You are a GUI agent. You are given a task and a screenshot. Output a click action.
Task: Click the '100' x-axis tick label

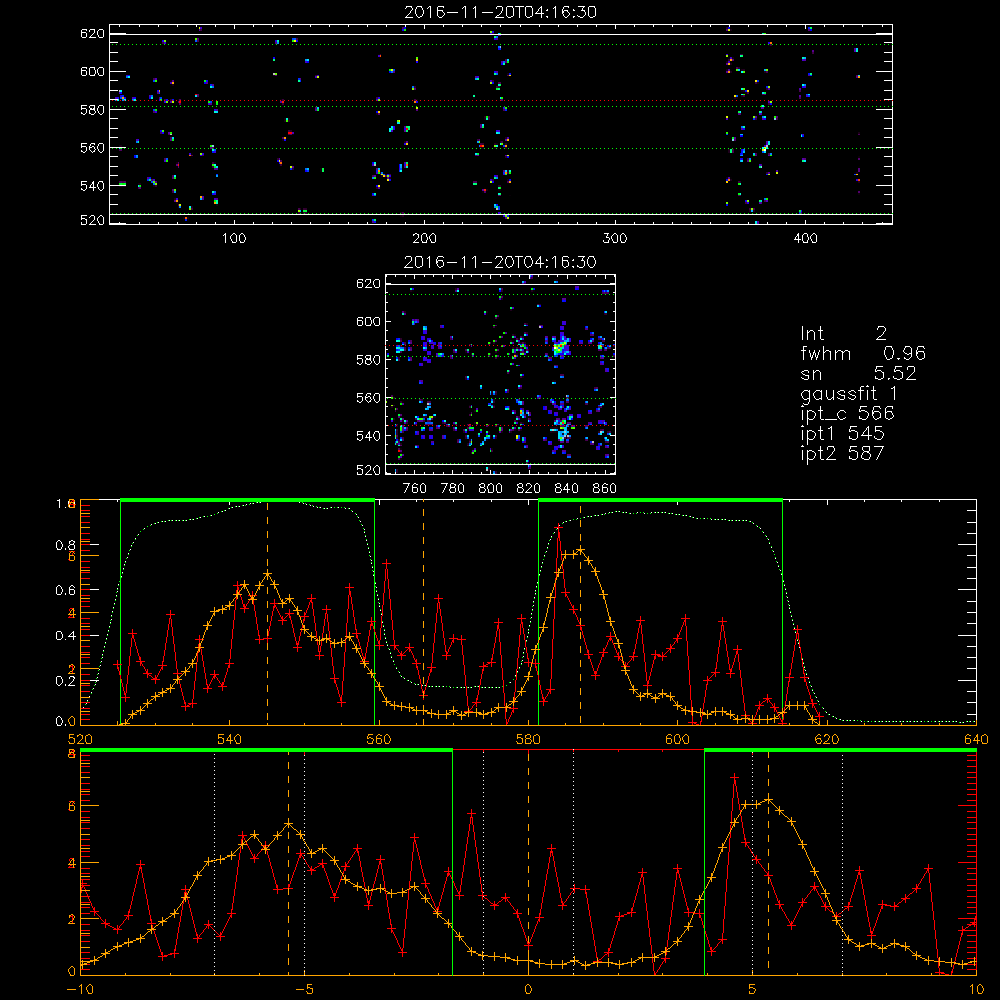click(x=234, y=239)
